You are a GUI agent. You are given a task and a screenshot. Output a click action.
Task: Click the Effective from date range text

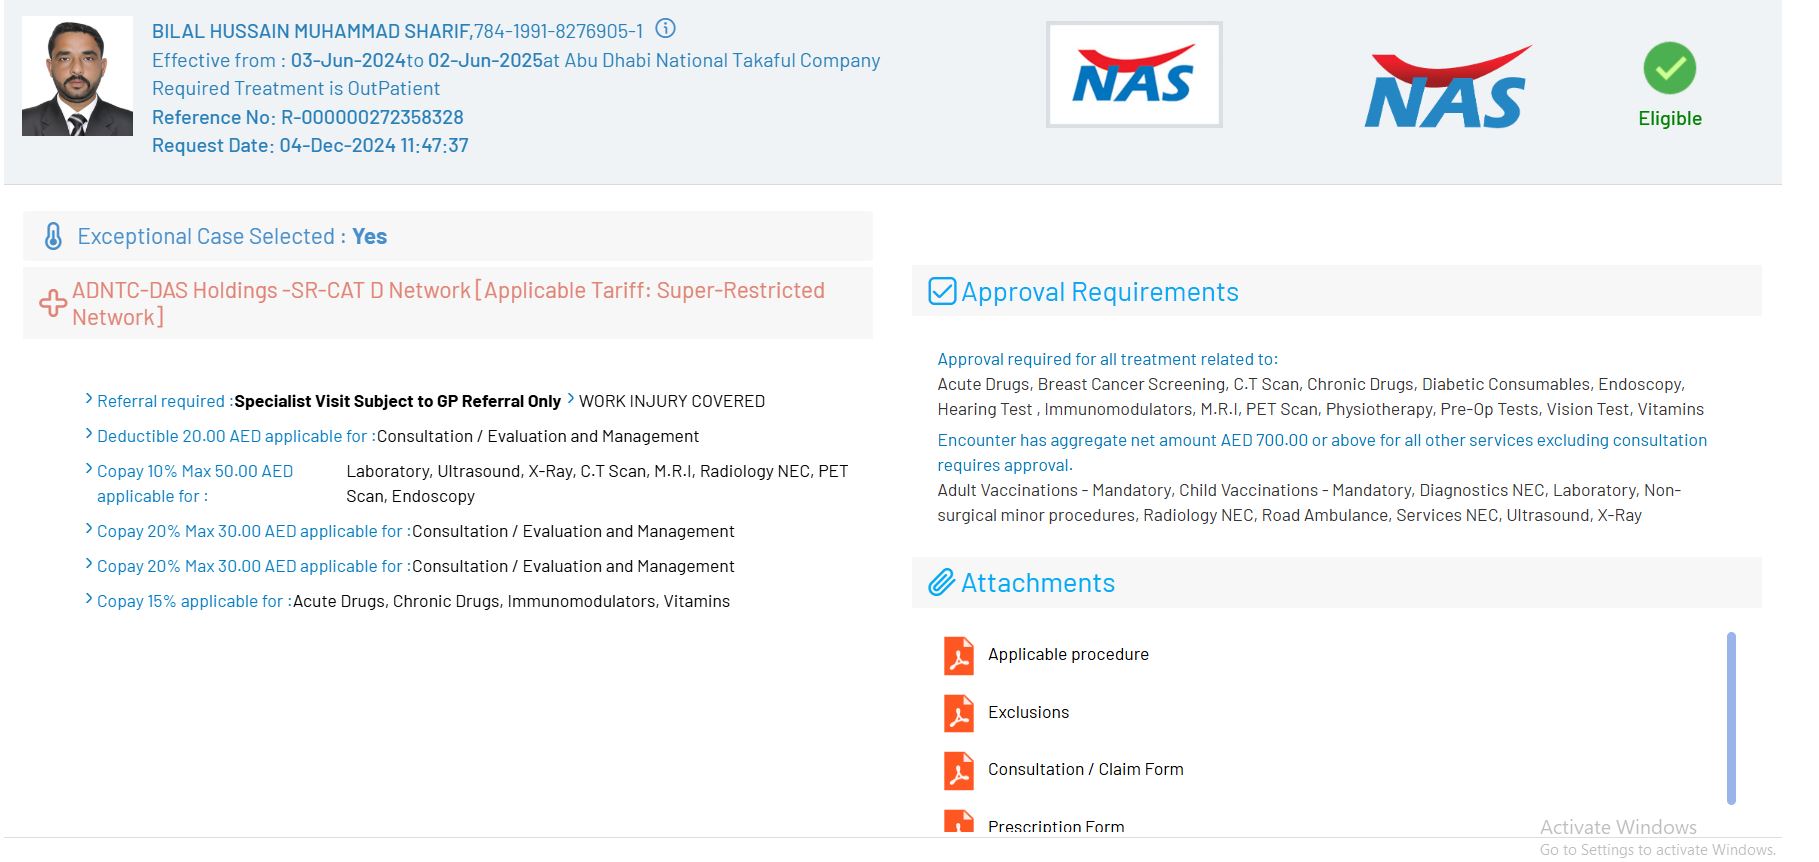click(x=516, y=60)
